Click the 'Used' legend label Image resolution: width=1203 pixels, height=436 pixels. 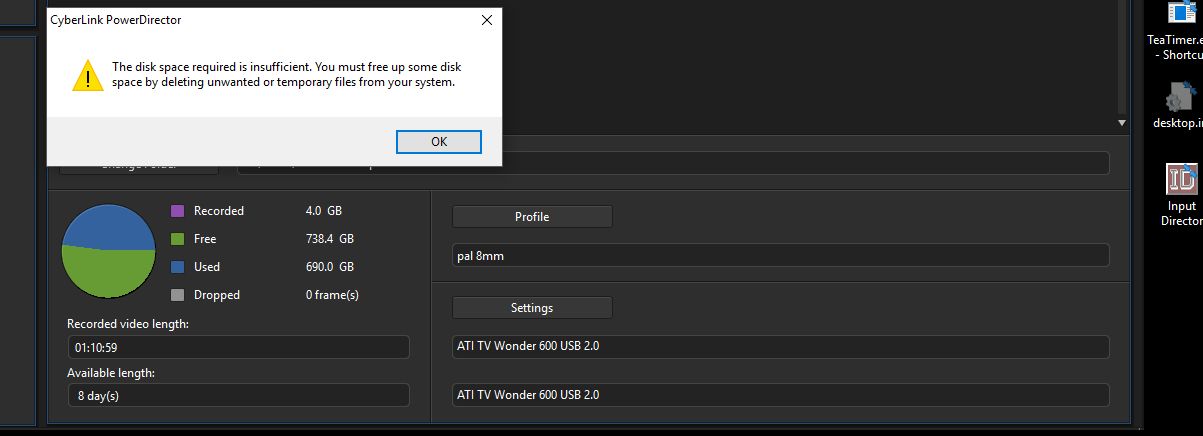207,267
